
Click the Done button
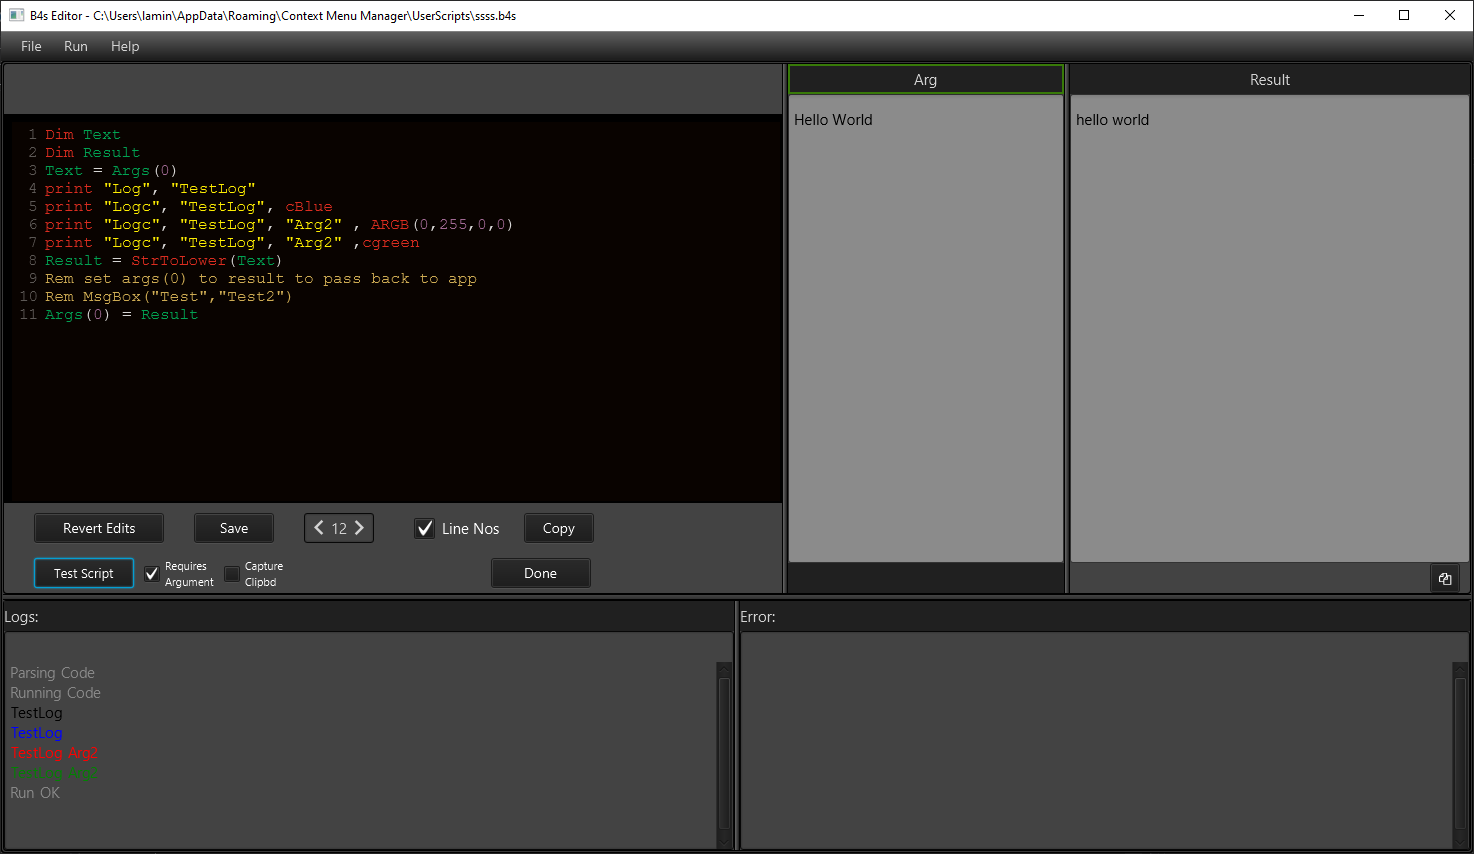[541, 573]
